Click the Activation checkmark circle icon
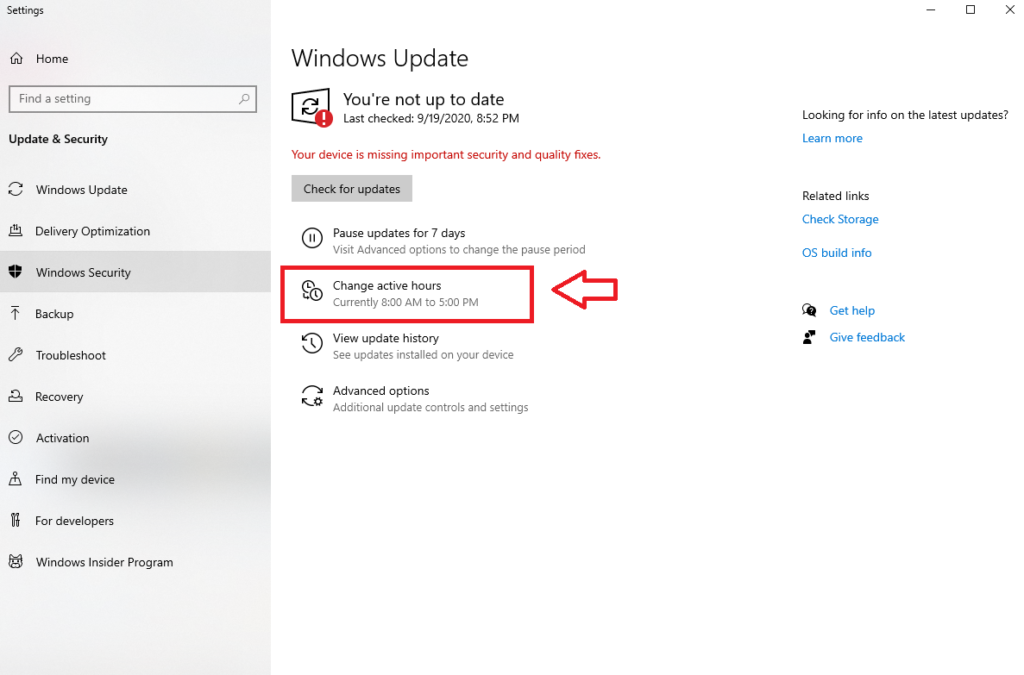 click(x=16, y=437)
